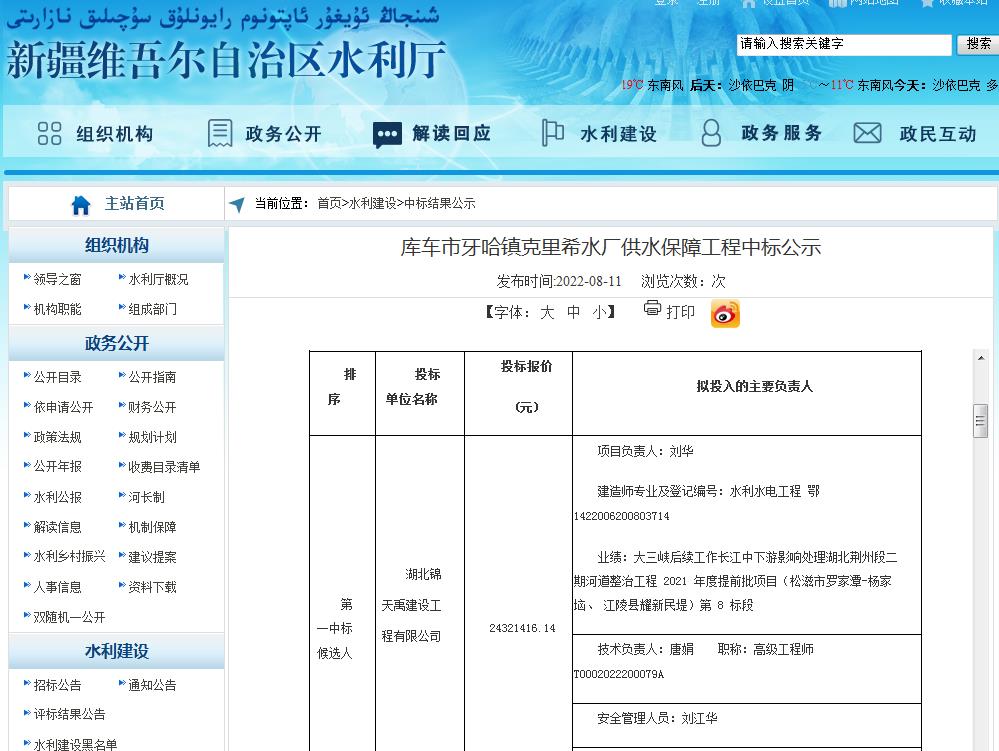Click the flag icon for 水利建设
The image size is (999, 751).
554,131
